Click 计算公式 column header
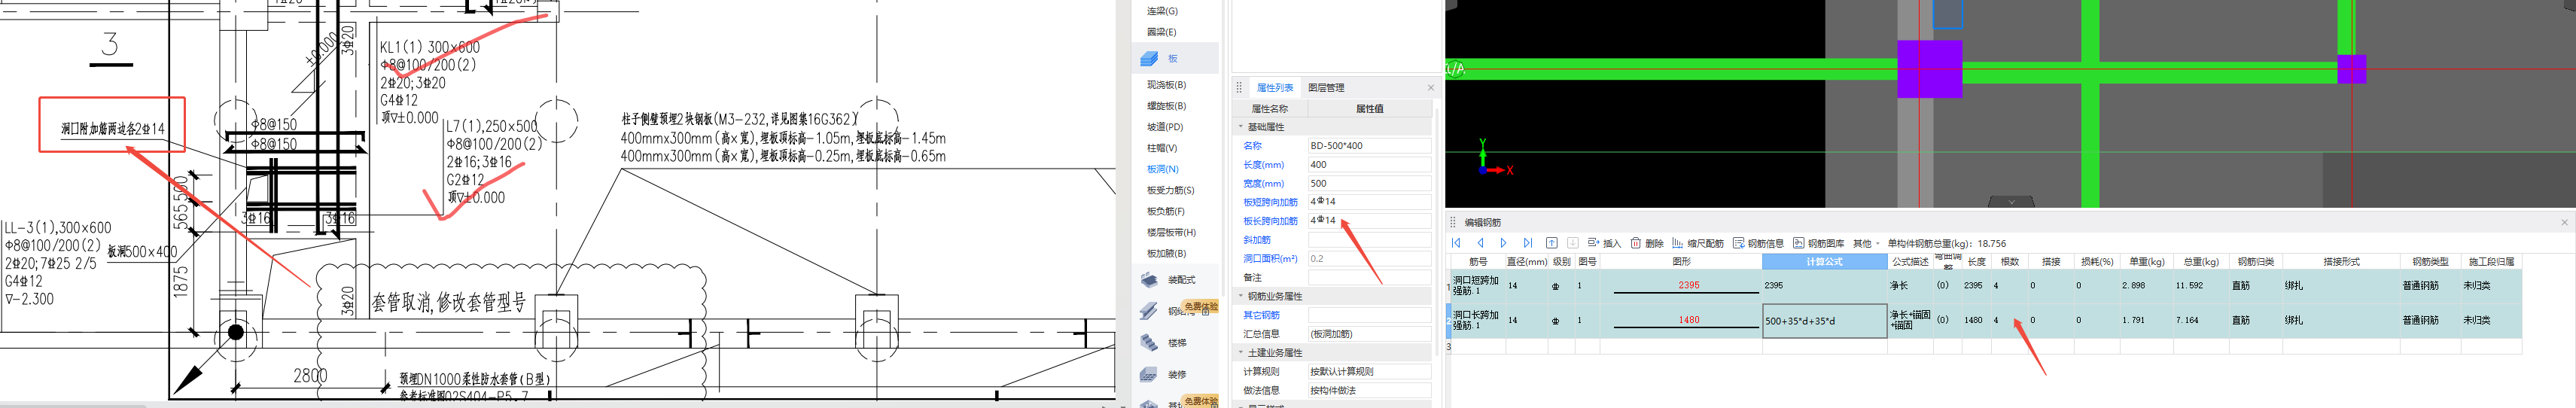Image resolution: width=2576 pixels, height=408 pixels. tap(1824, 262)
